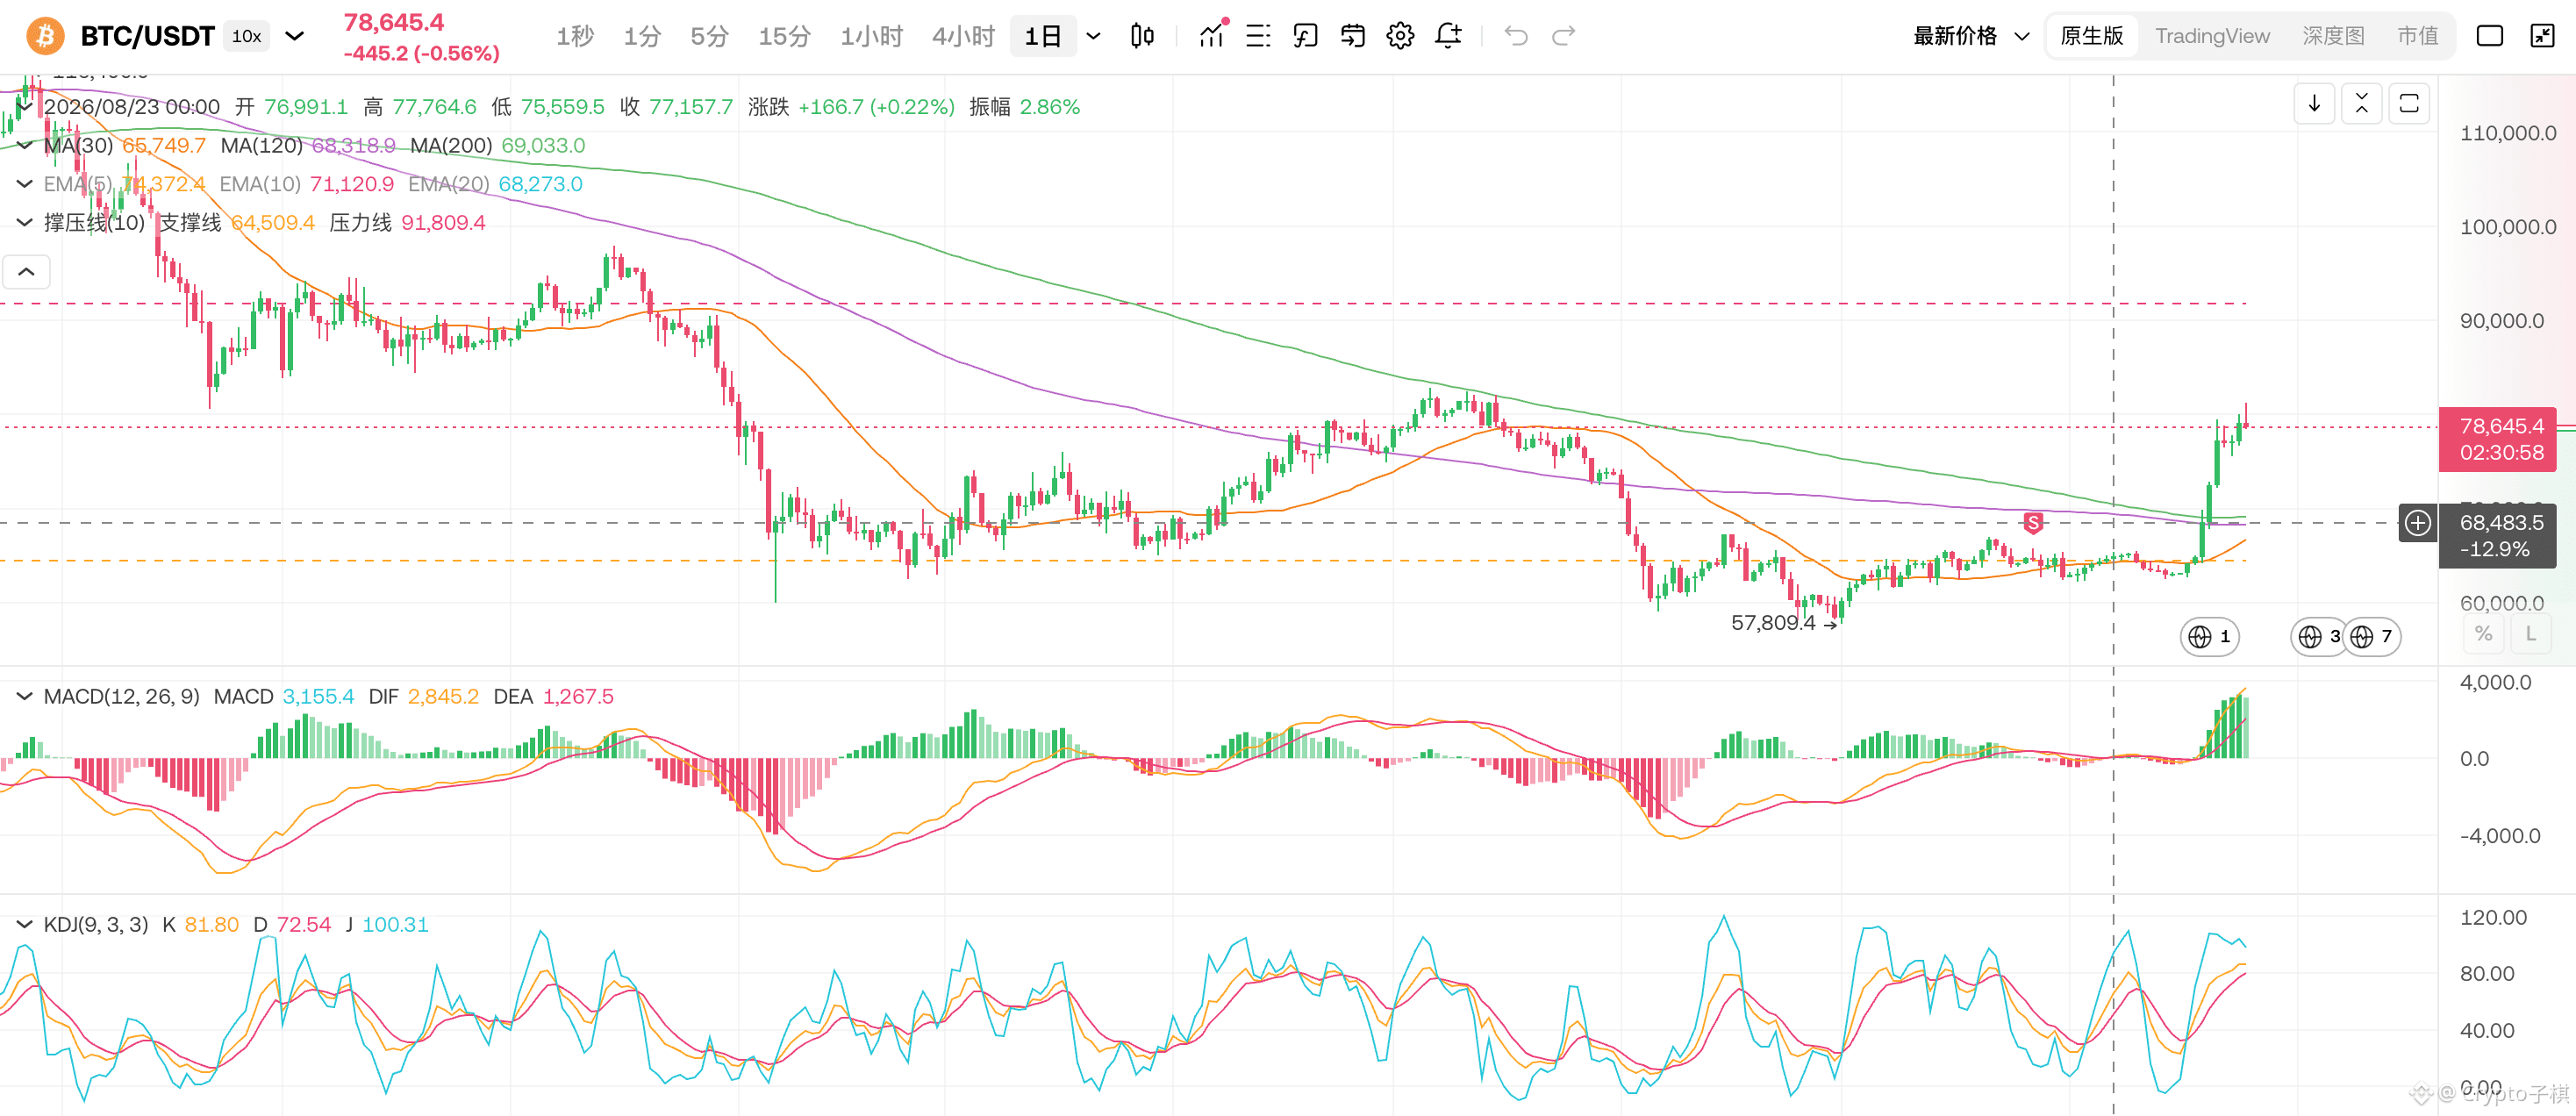
Task: Click the DEA value 1,267.5
Action: pyautogui.click(x=578, y=696)
